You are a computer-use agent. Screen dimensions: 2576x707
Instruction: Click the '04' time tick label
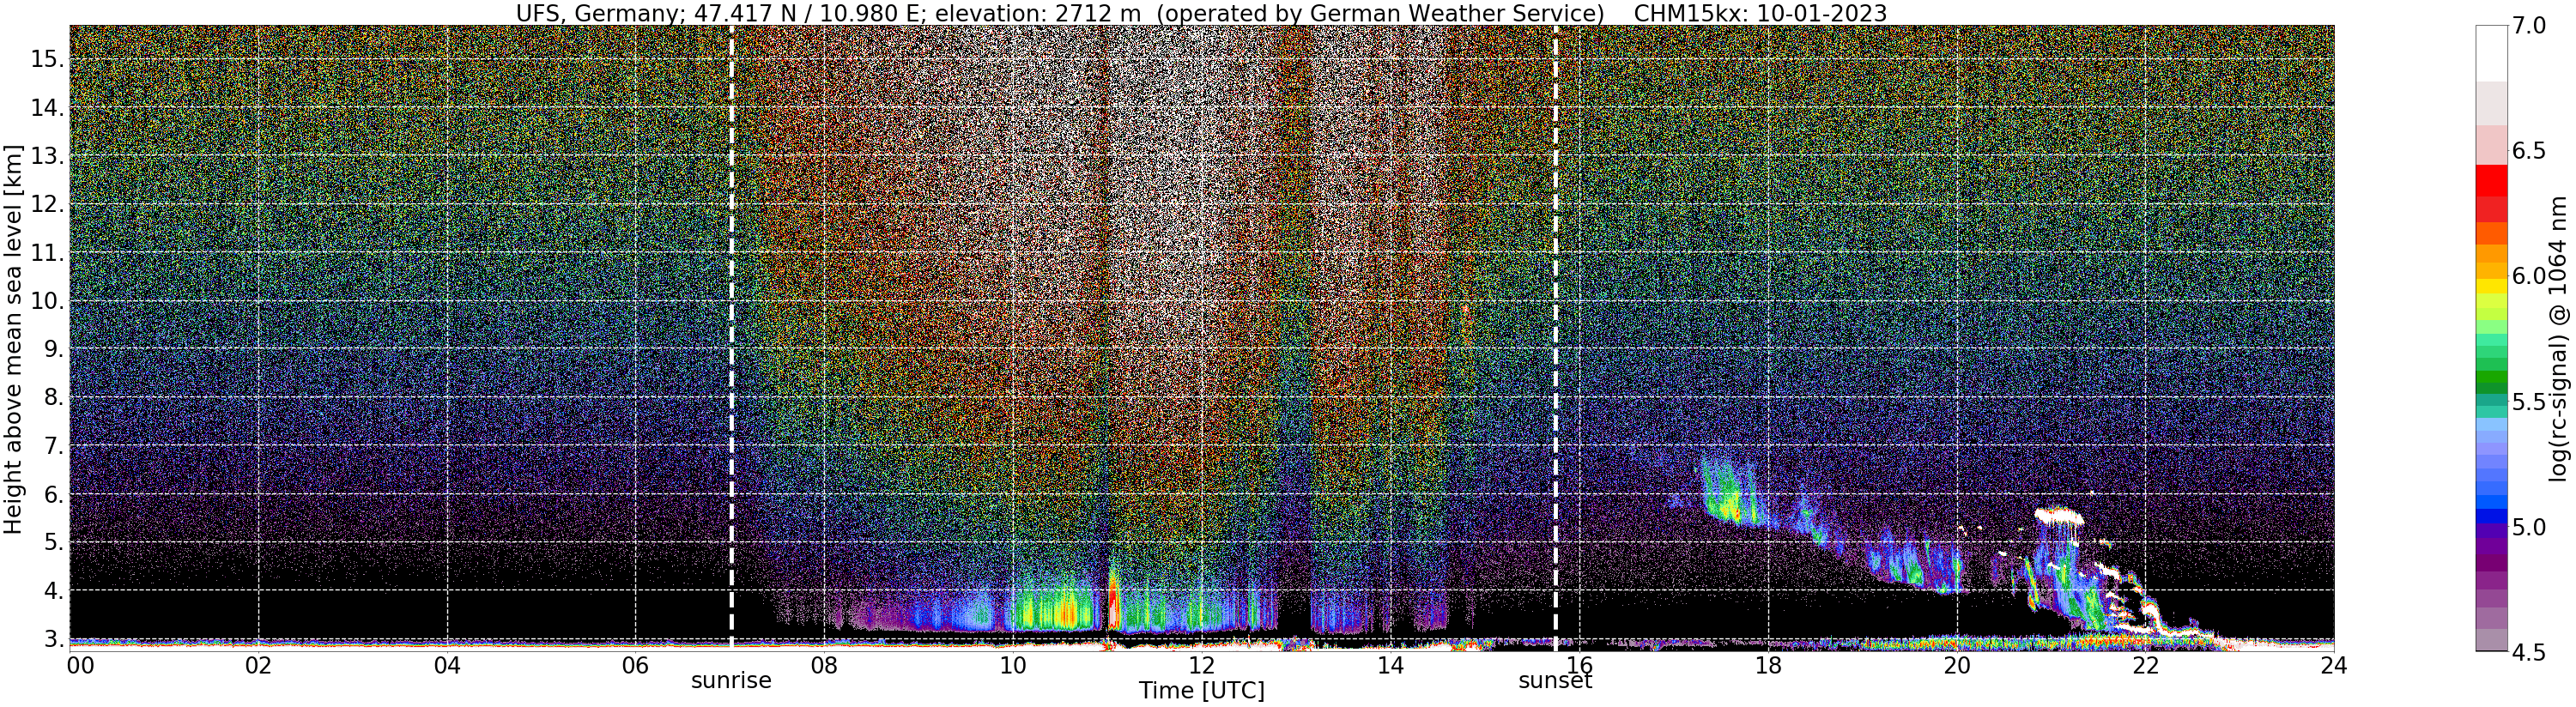[x=447, y=666]
